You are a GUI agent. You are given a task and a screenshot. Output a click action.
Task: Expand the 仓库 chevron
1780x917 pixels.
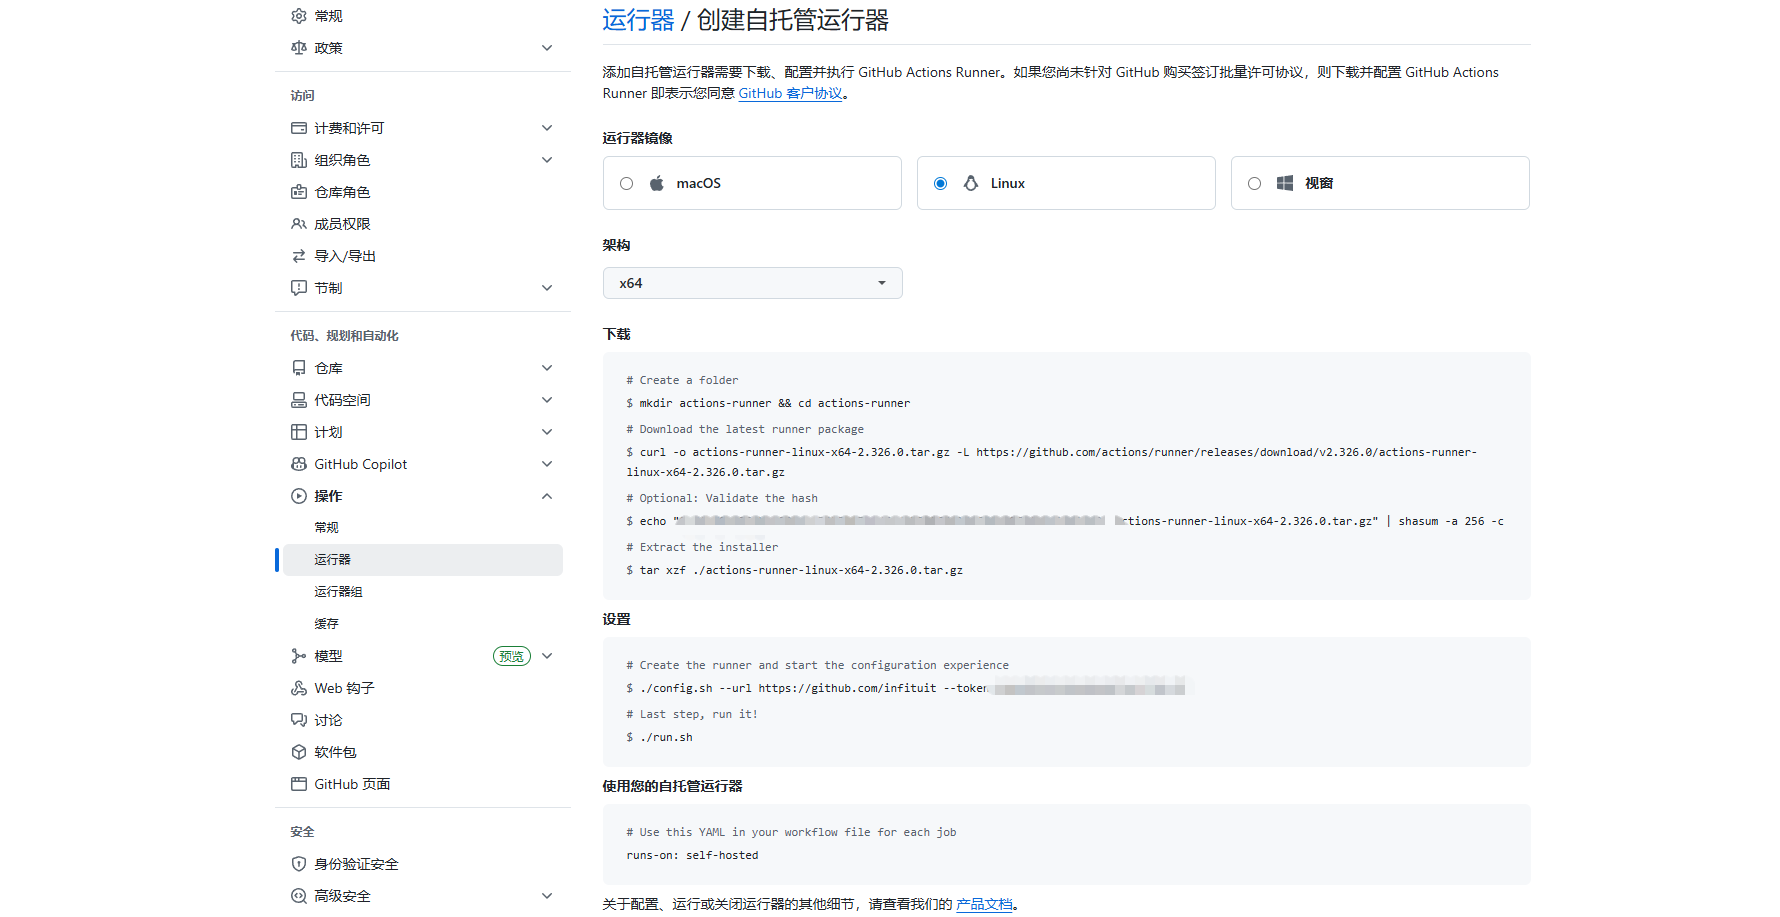[547, 368]
